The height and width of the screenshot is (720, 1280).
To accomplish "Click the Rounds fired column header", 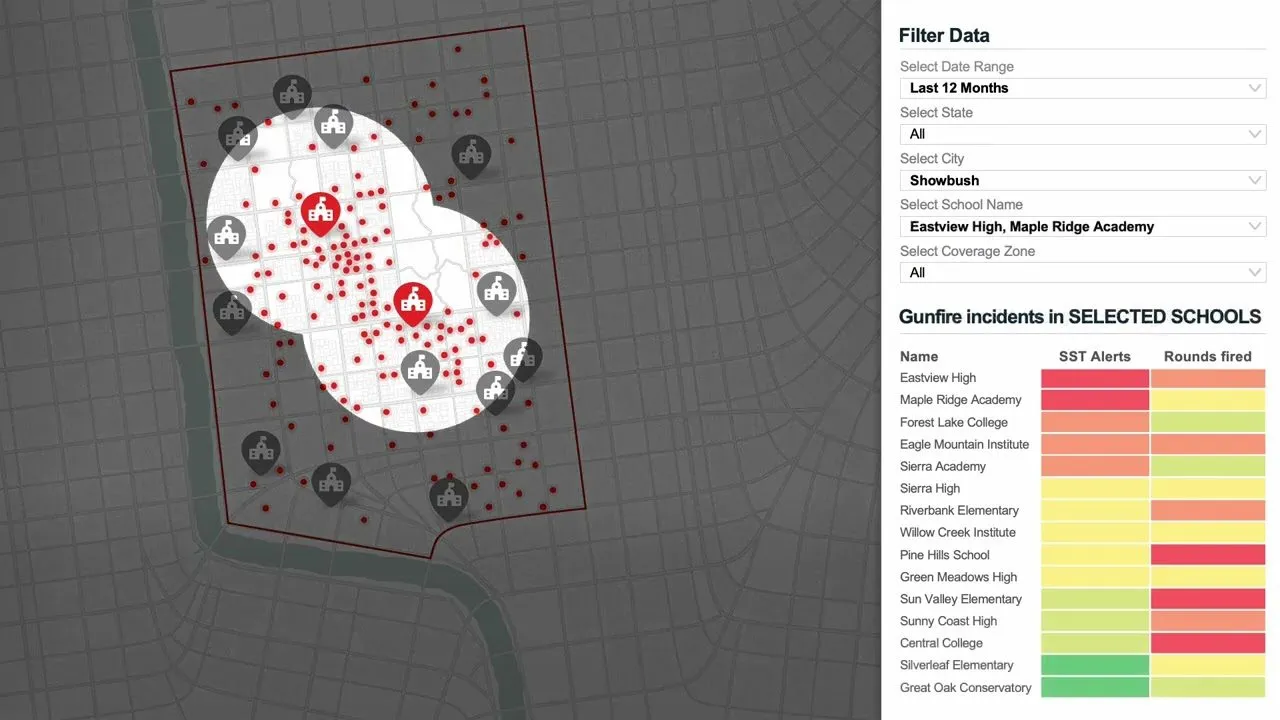I will (1209, 356).
